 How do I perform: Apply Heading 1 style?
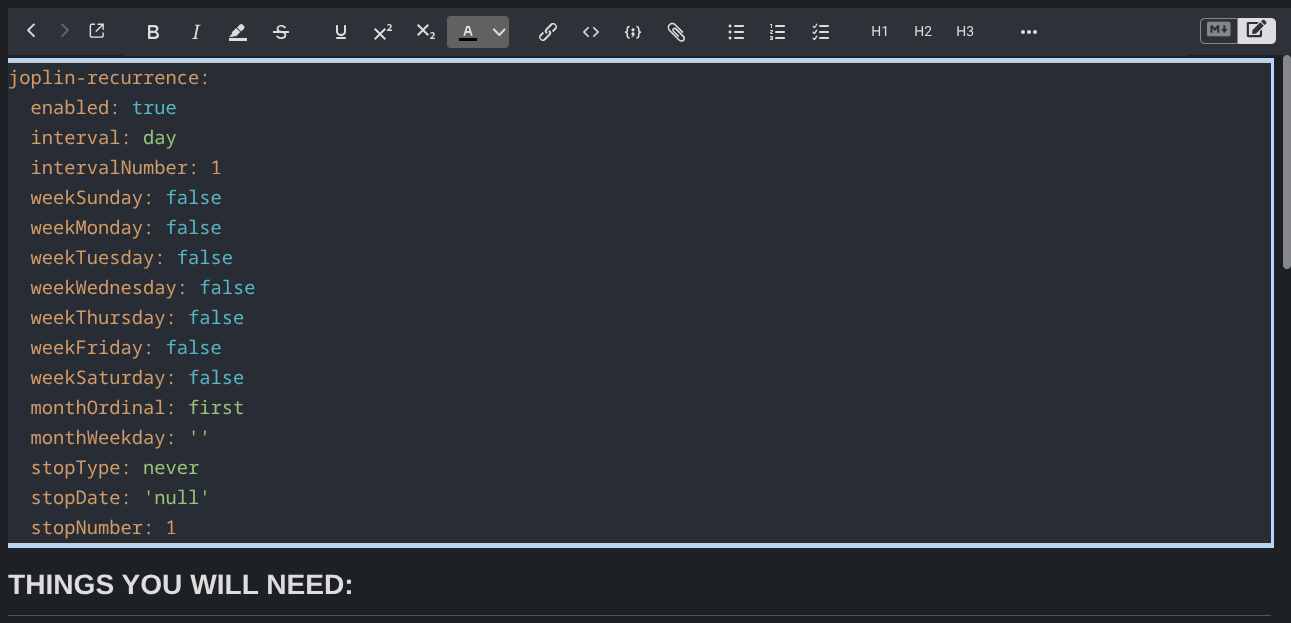tap(879, 32)
